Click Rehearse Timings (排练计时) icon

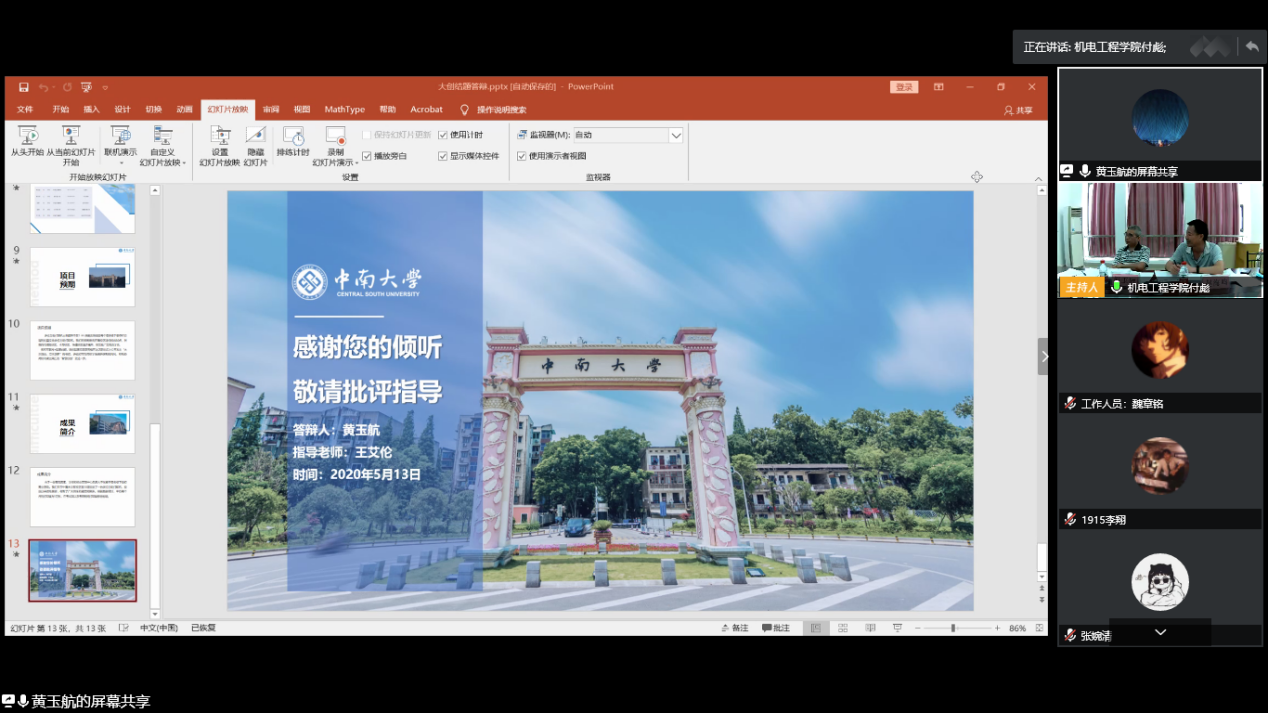tap(293, 141)
